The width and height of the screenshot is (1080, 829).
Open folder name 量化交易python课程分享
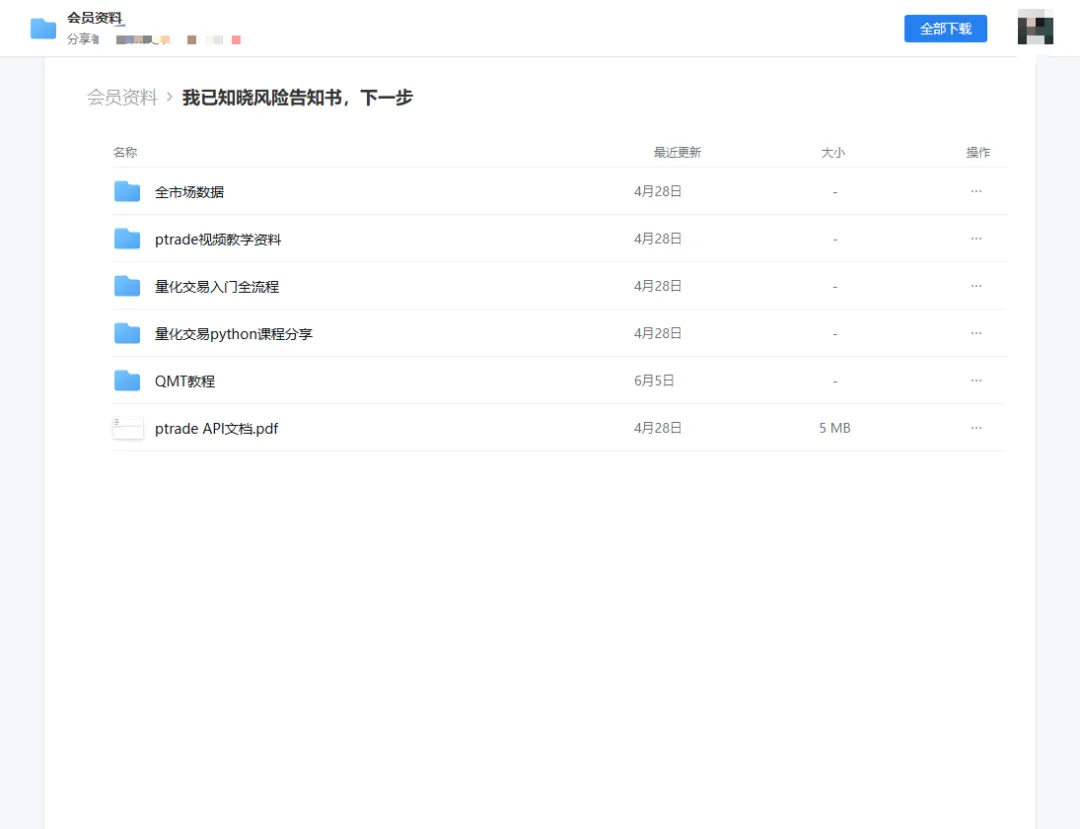pos(233,334)
